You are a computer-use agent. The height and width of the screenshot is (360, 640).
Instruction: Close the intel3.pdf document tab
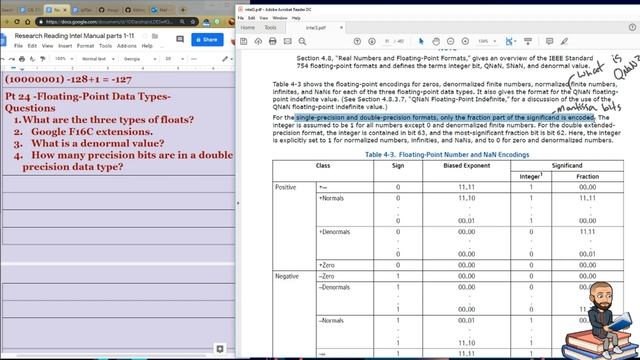[x=341, y=28]
